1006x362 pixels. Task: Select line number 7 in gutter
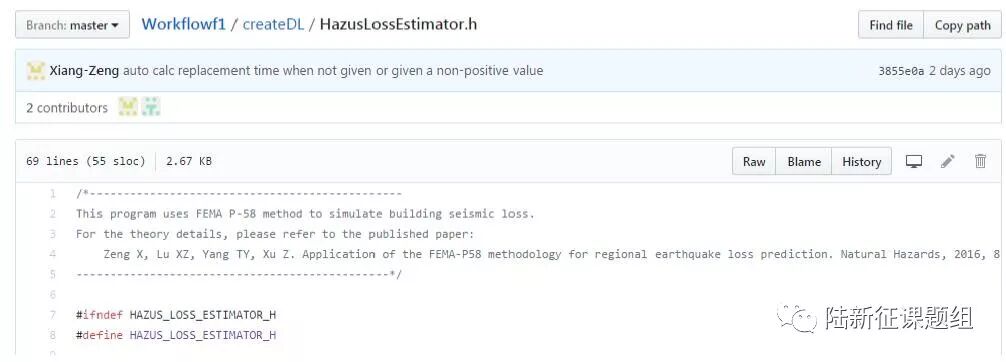[x=53, y=315]
